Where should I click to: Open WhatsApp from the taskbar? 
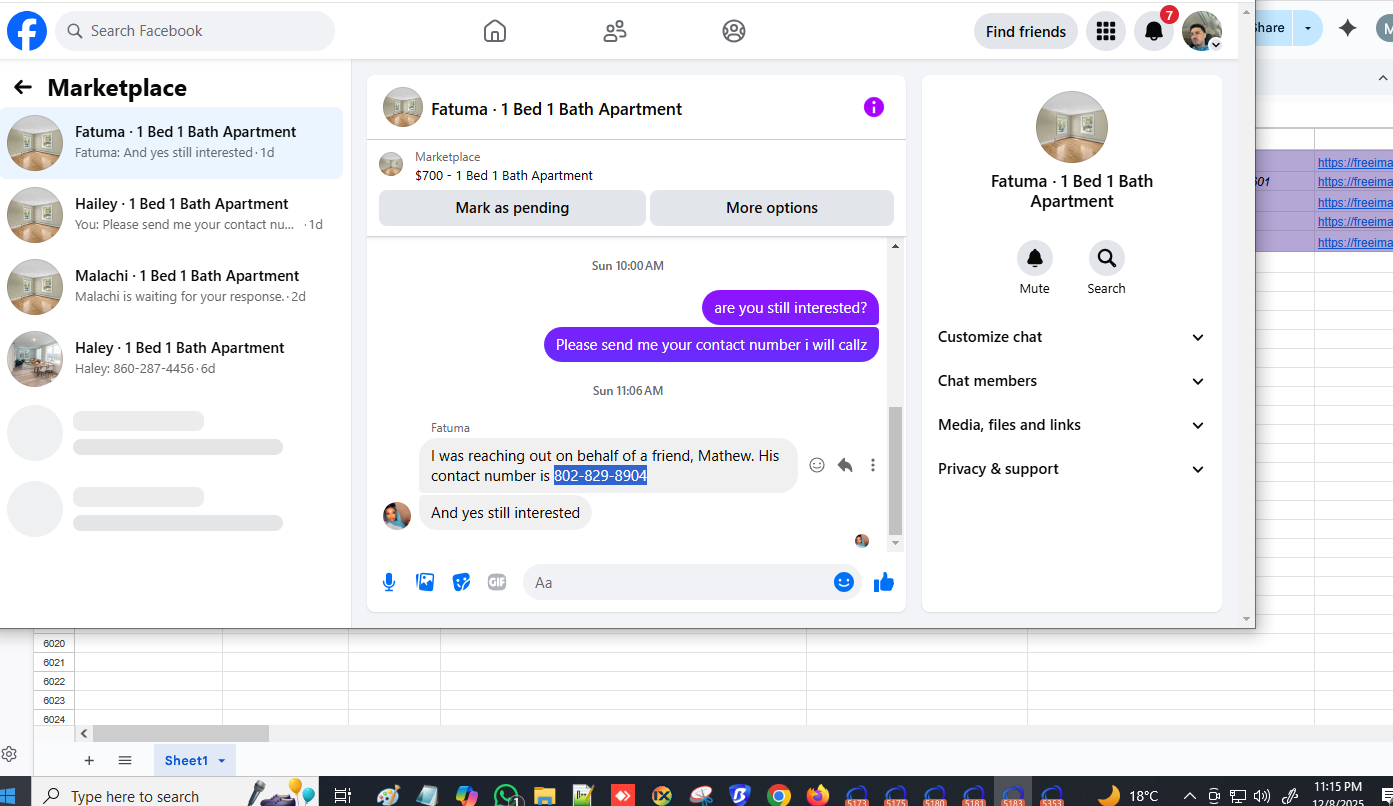coord(506,796)
